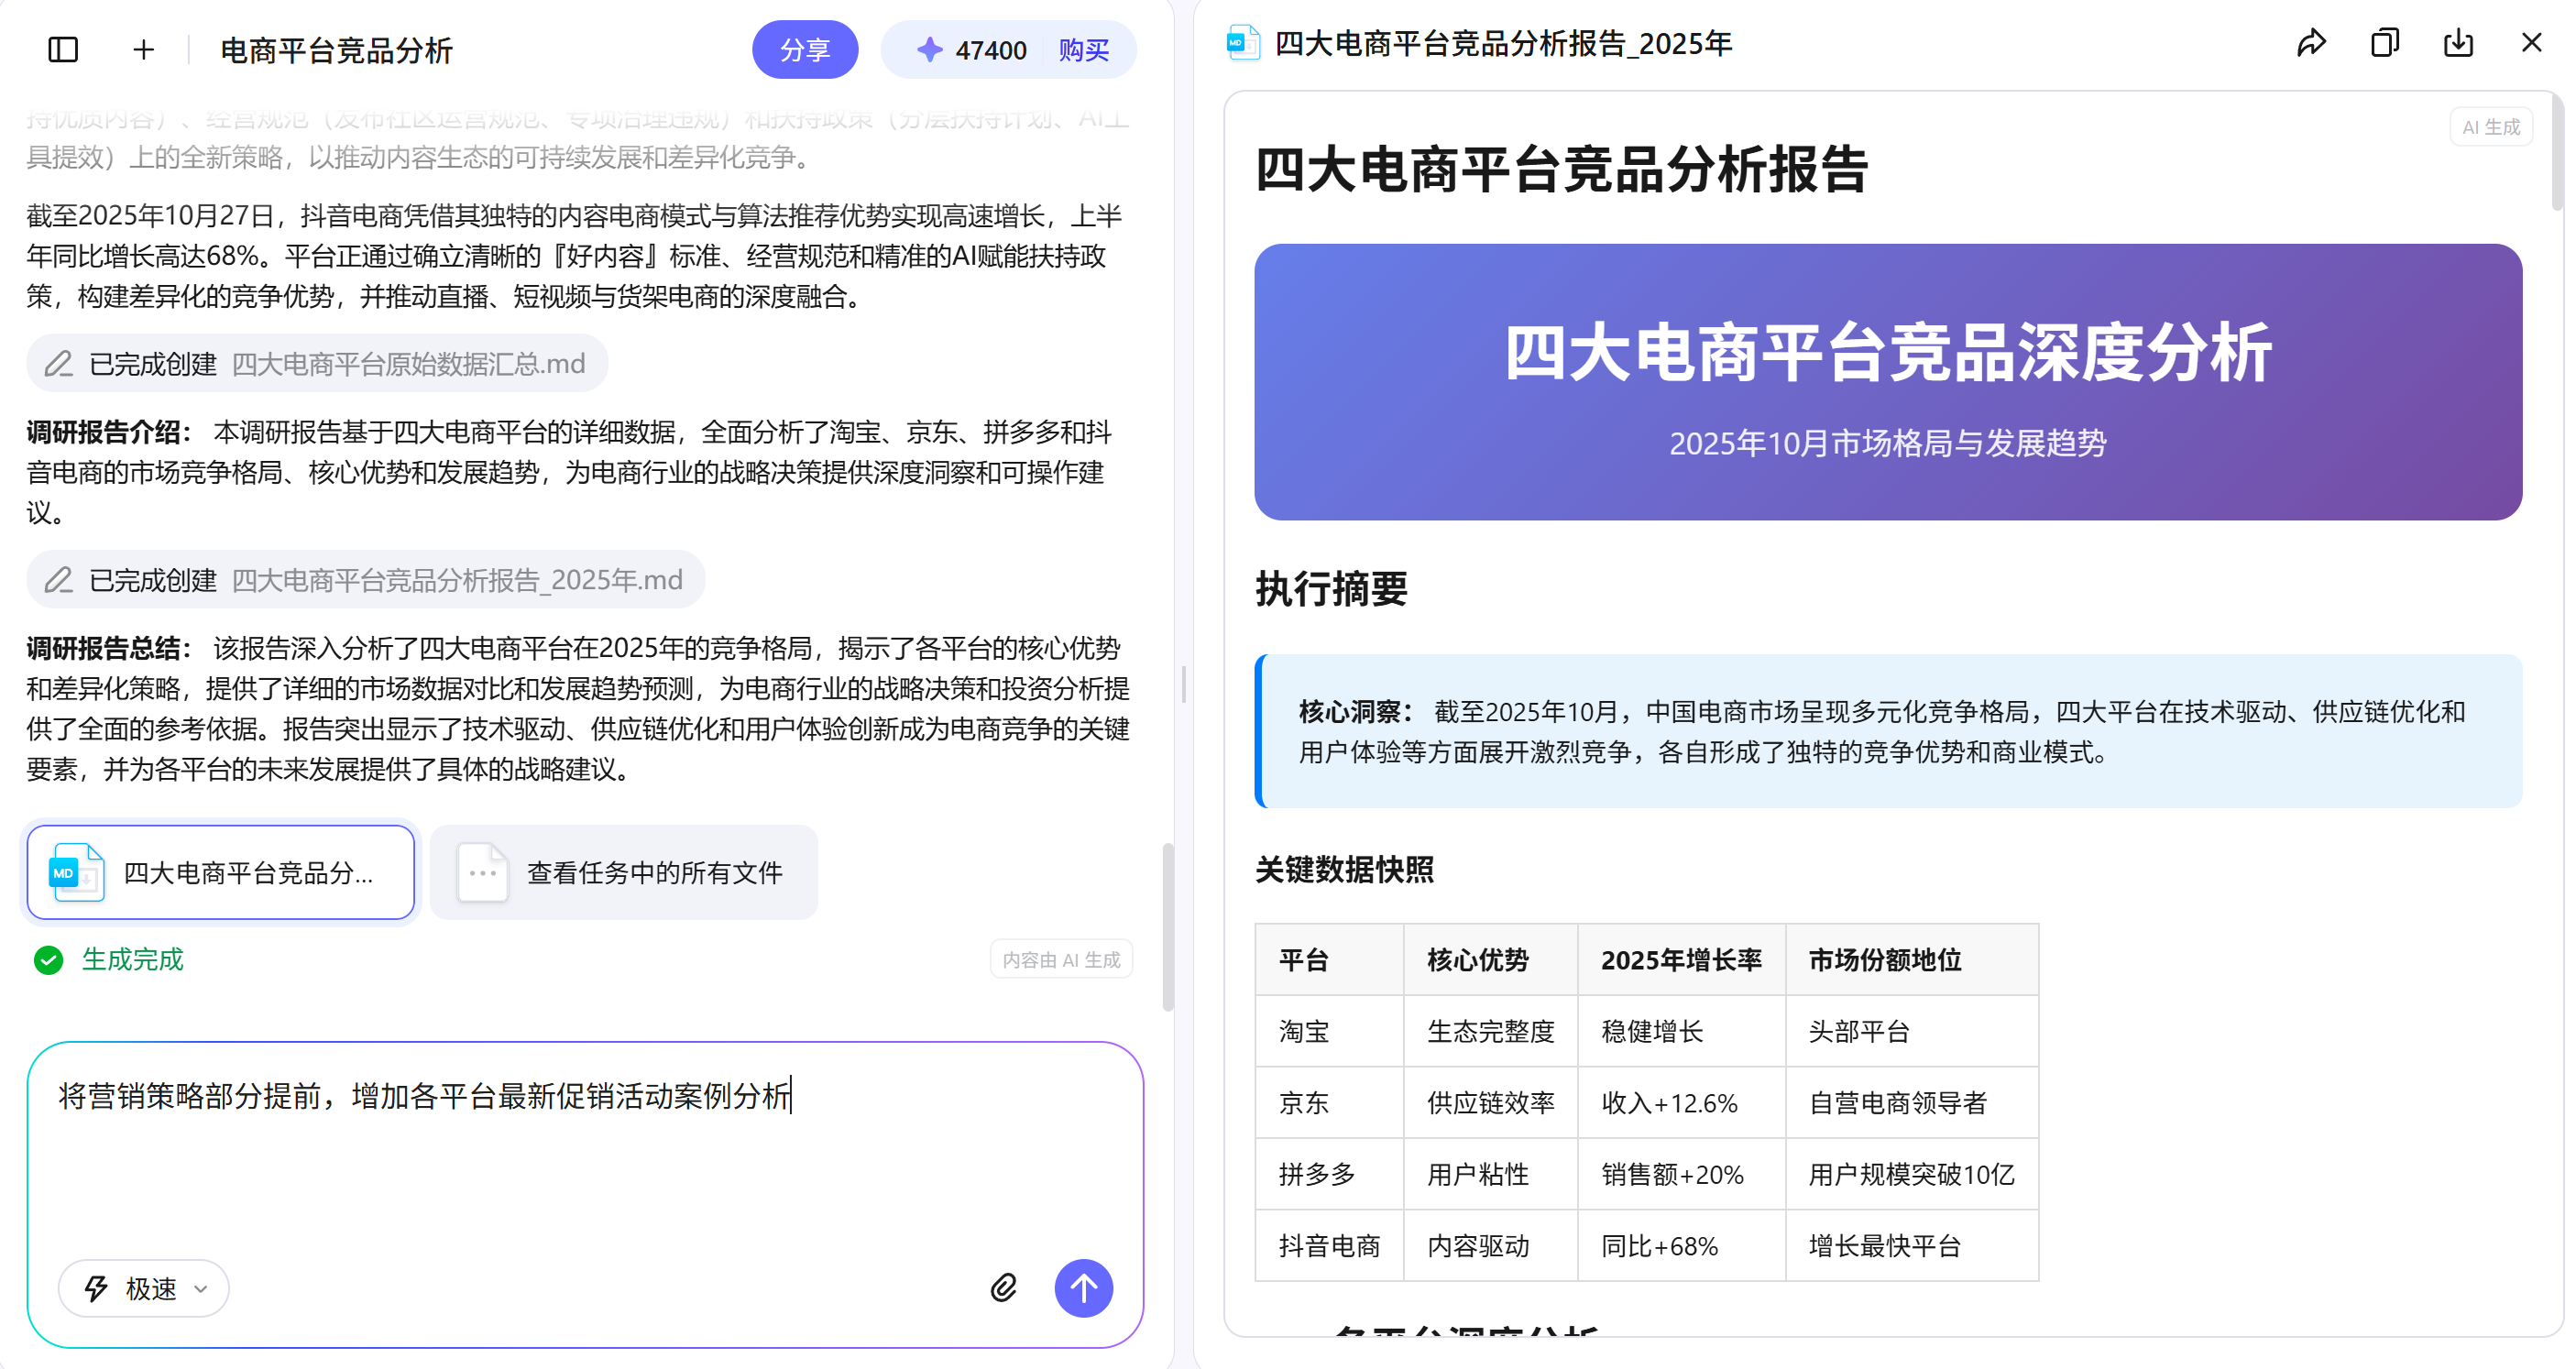Click the 购买 link
Image resolution: width=2576 pixels, height=1369 pixels.
tap(1083, 50)
